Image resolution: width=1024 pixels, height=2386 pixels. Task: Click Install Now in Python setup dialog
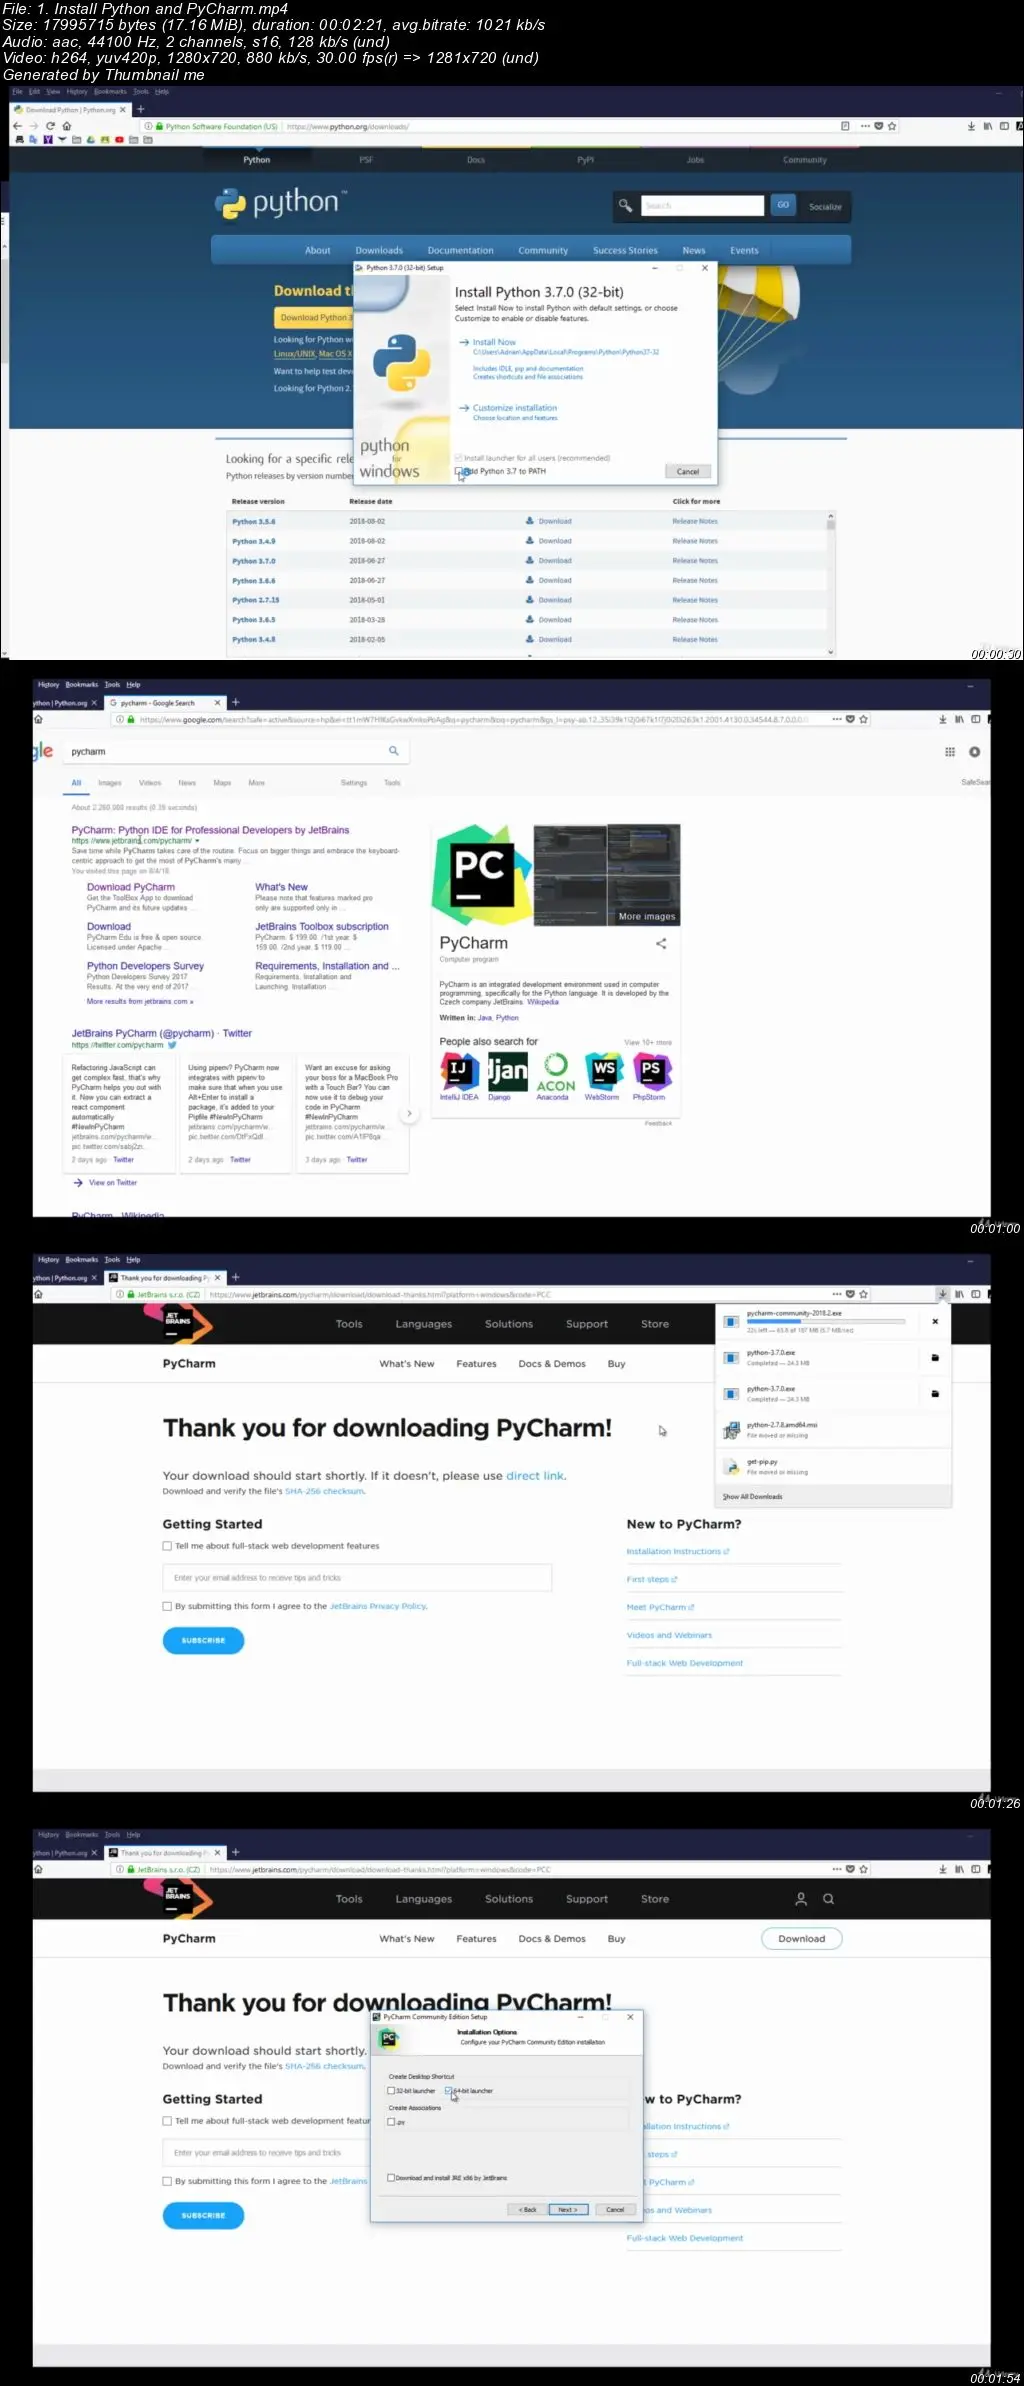494,342
